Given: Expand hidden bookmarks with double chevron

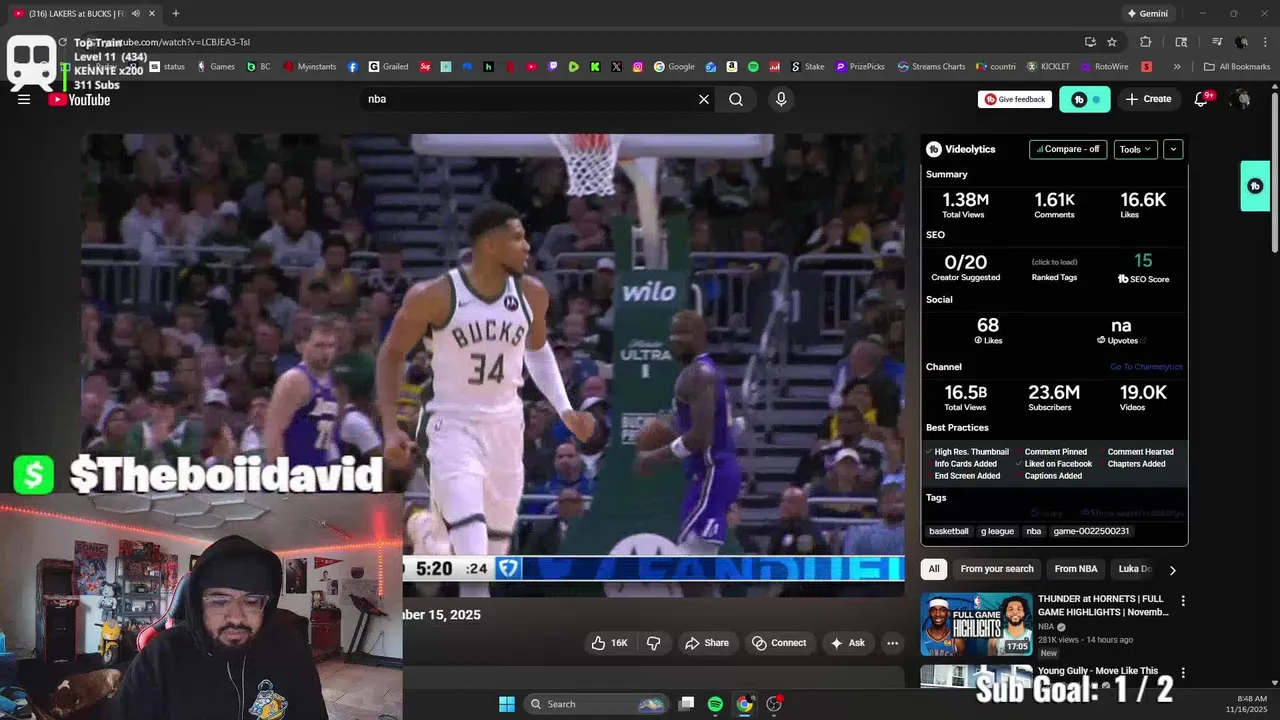Looking at the screenshot, I should [1177, 67].
